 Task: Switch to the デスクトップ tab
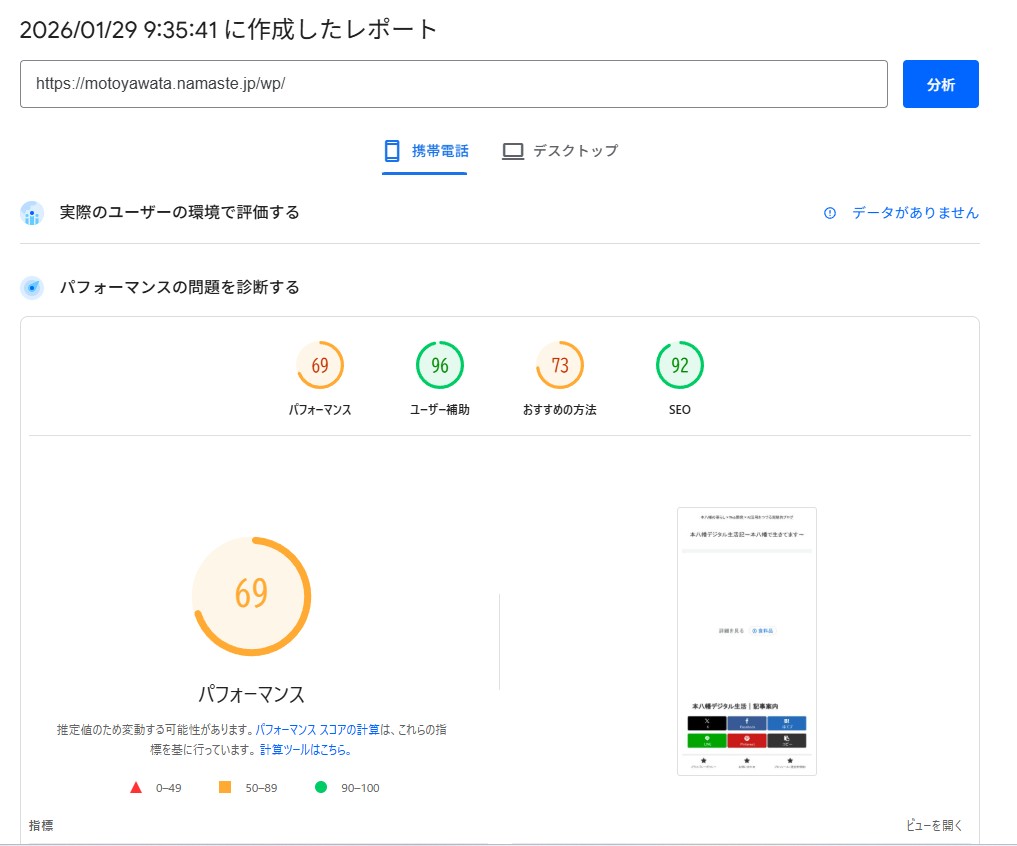point(560,151)
